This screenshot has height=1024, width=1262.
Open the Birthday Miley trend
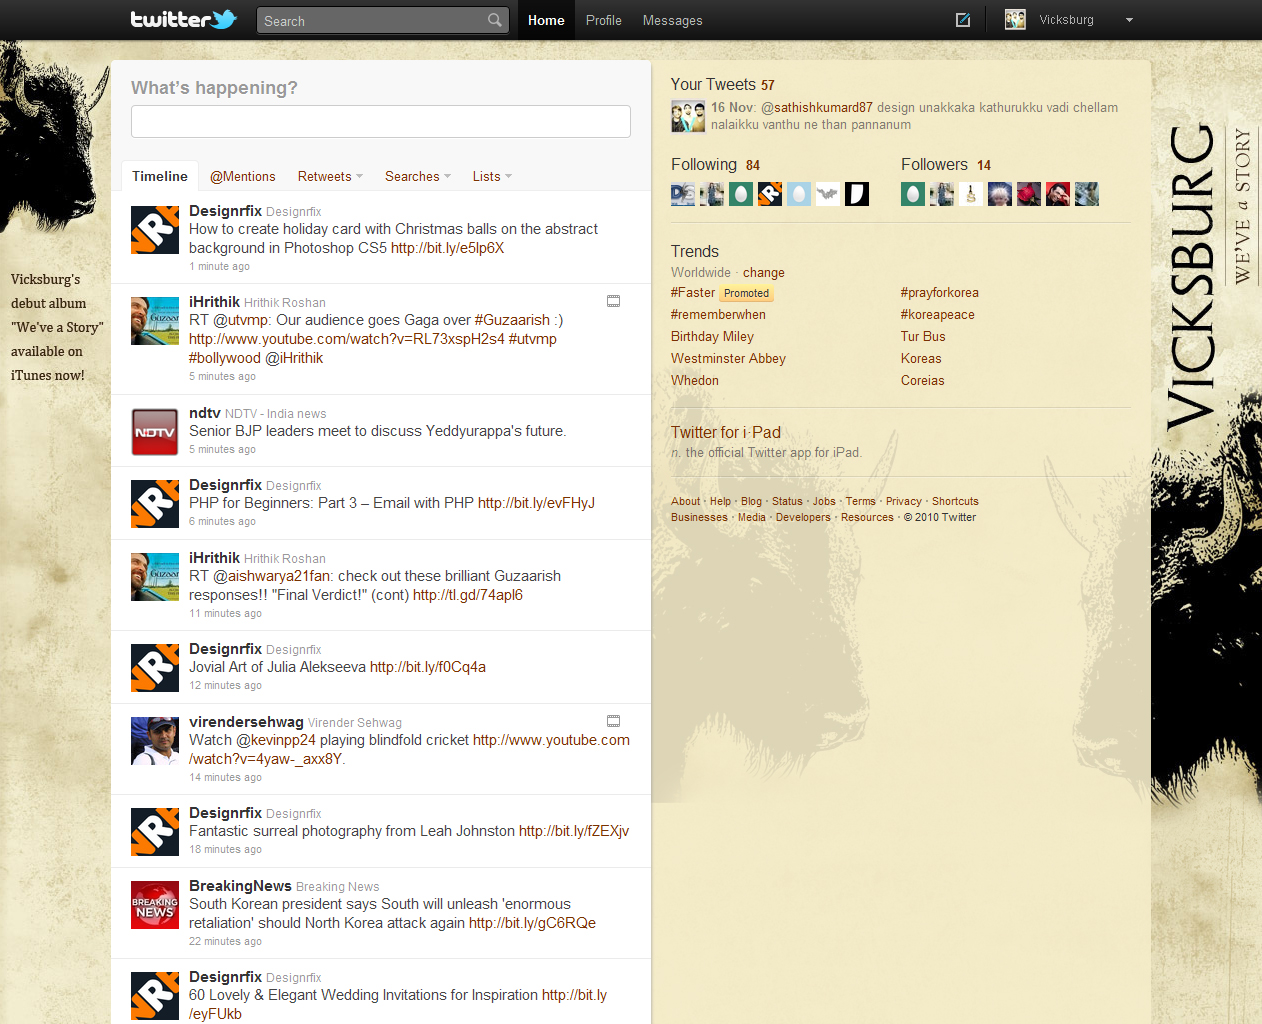(x=712, y=337)
